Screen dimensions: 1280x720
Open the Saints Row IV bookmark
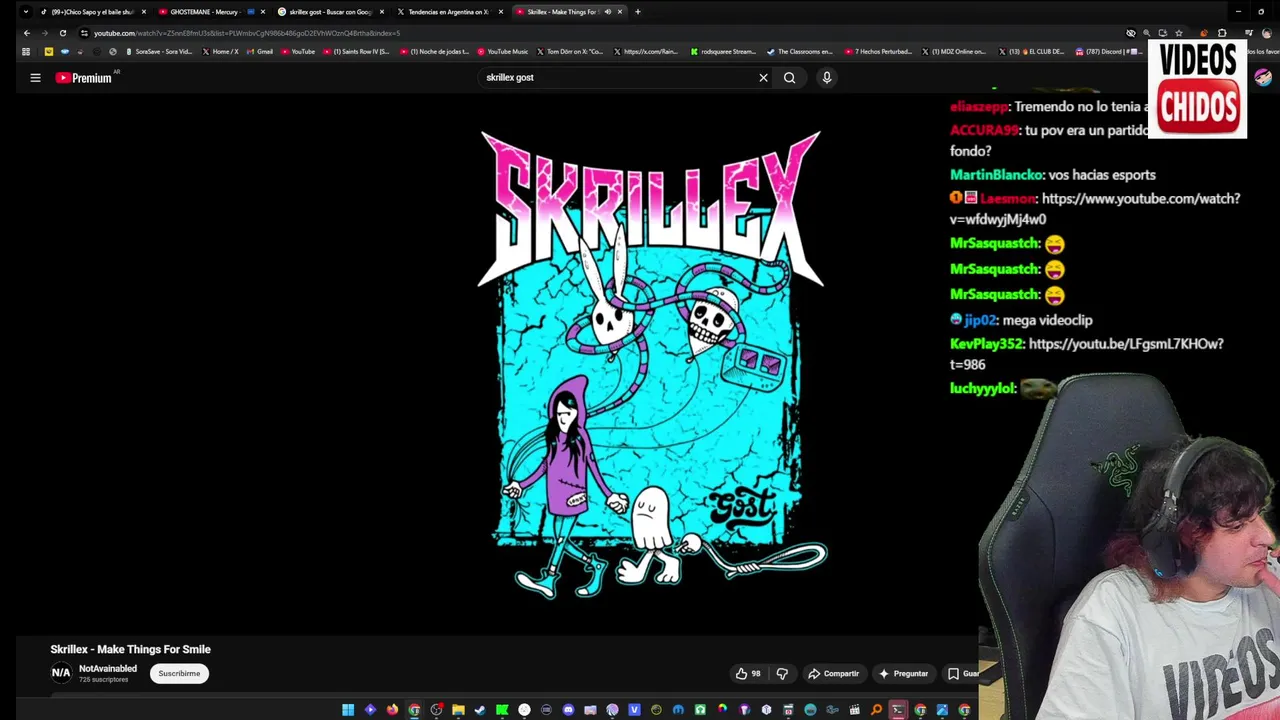coord(357,51)
